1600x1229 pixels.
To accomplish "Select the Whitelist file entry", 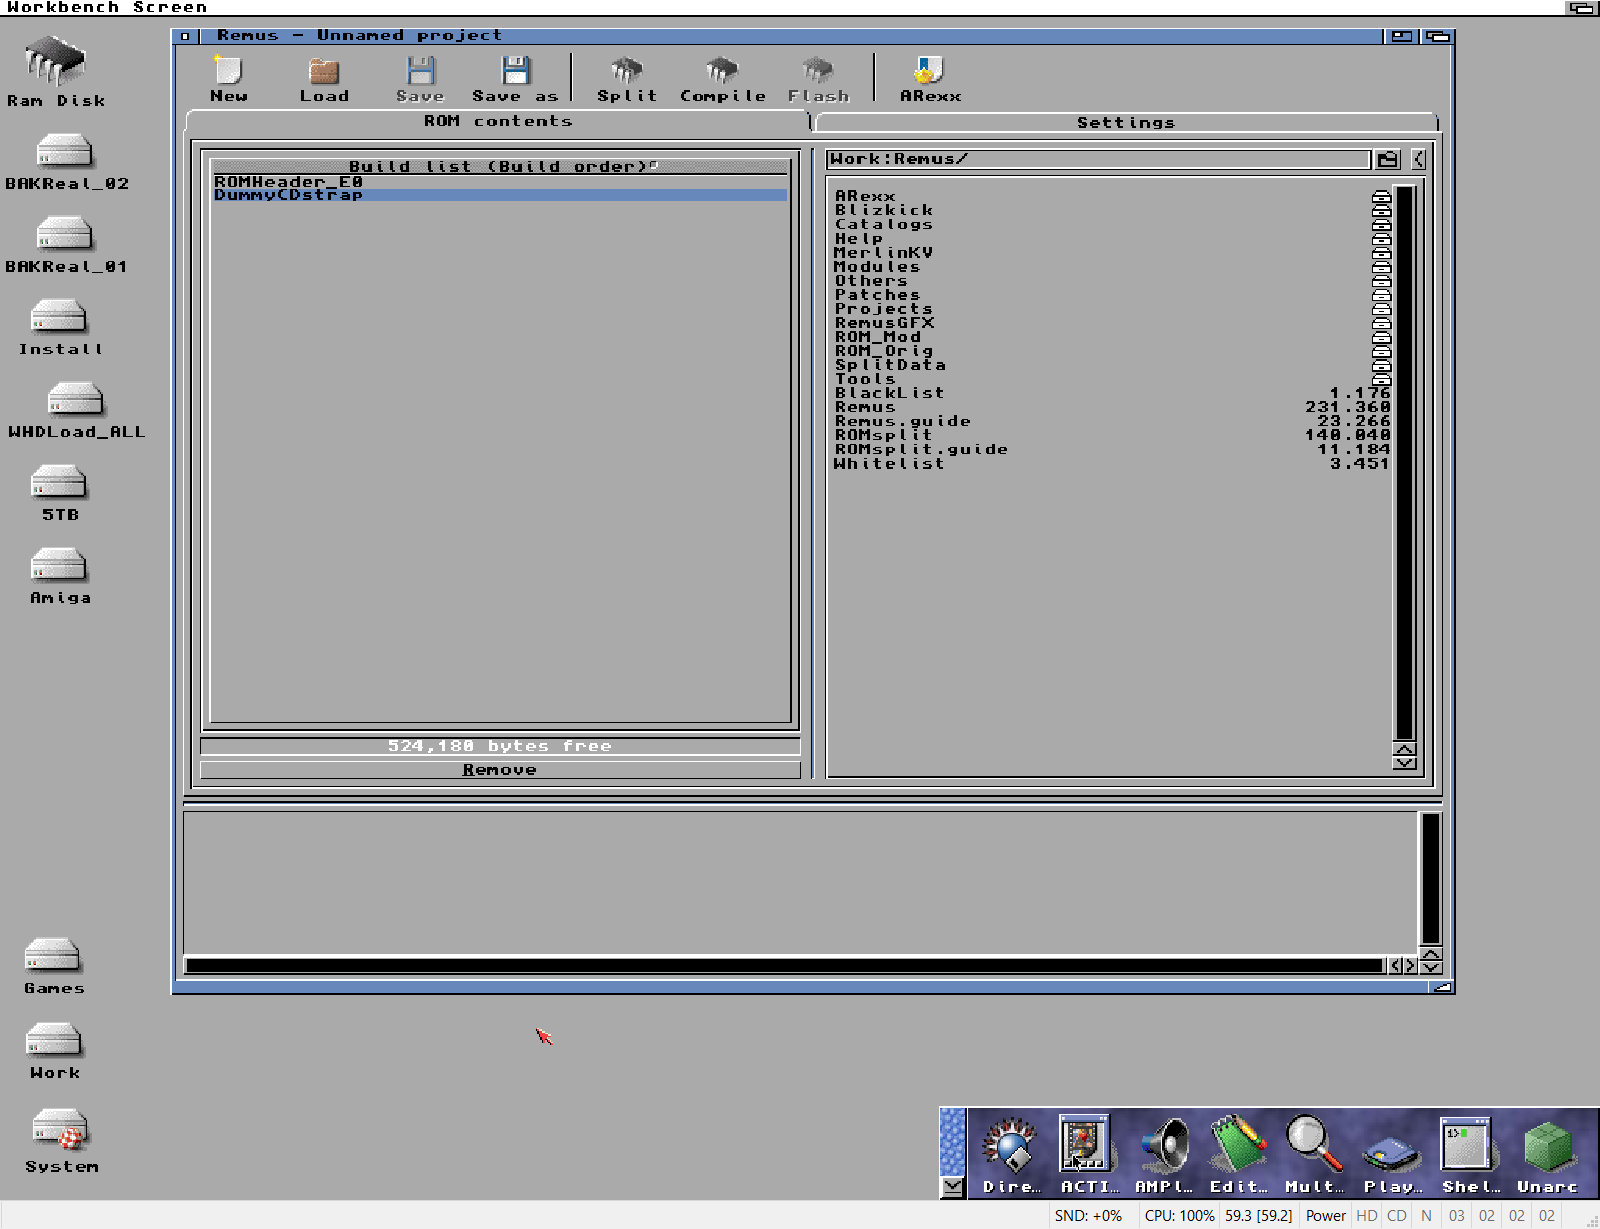I will [1112, 463].
